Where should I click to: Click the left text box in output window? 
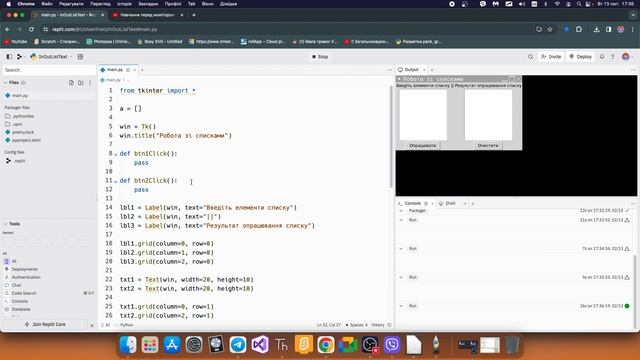tap(423, 115)
